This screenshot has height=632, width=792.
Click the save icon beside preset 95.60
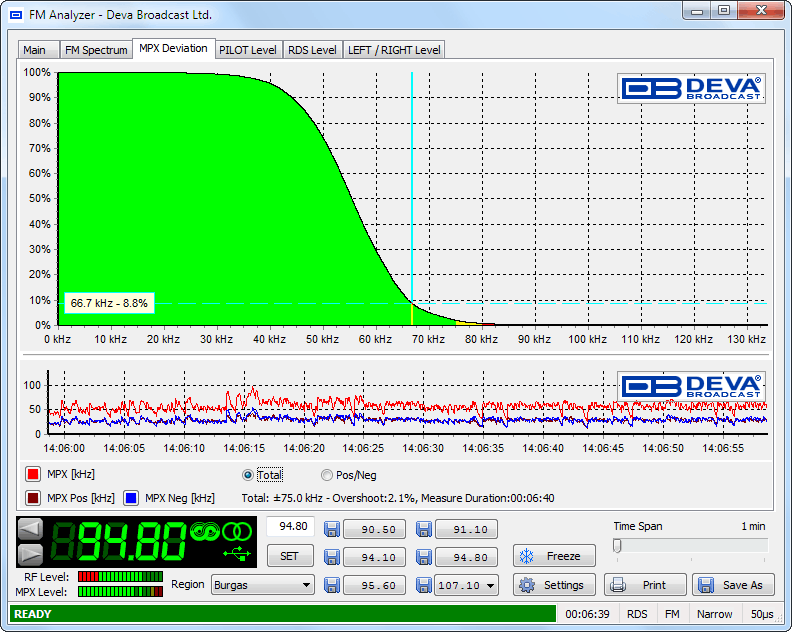tap(332, 585)
